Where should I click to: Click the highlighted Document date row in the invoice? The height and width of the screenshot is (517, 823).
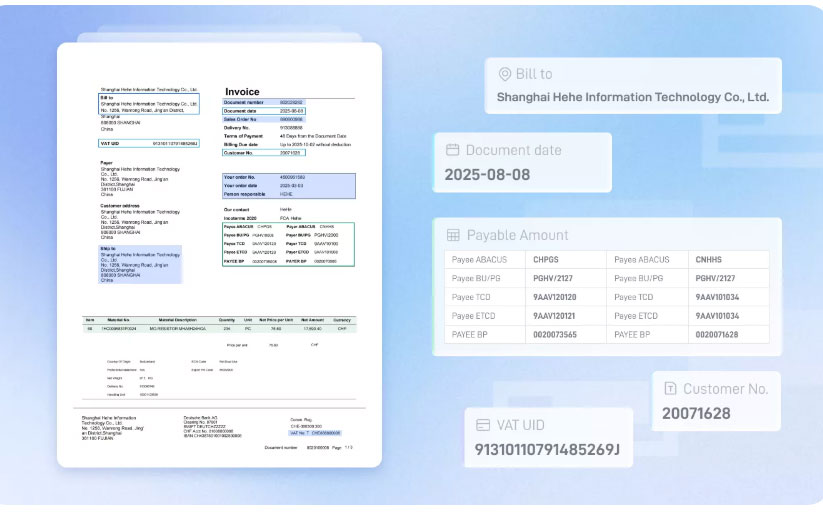click(x=263, y=111)
